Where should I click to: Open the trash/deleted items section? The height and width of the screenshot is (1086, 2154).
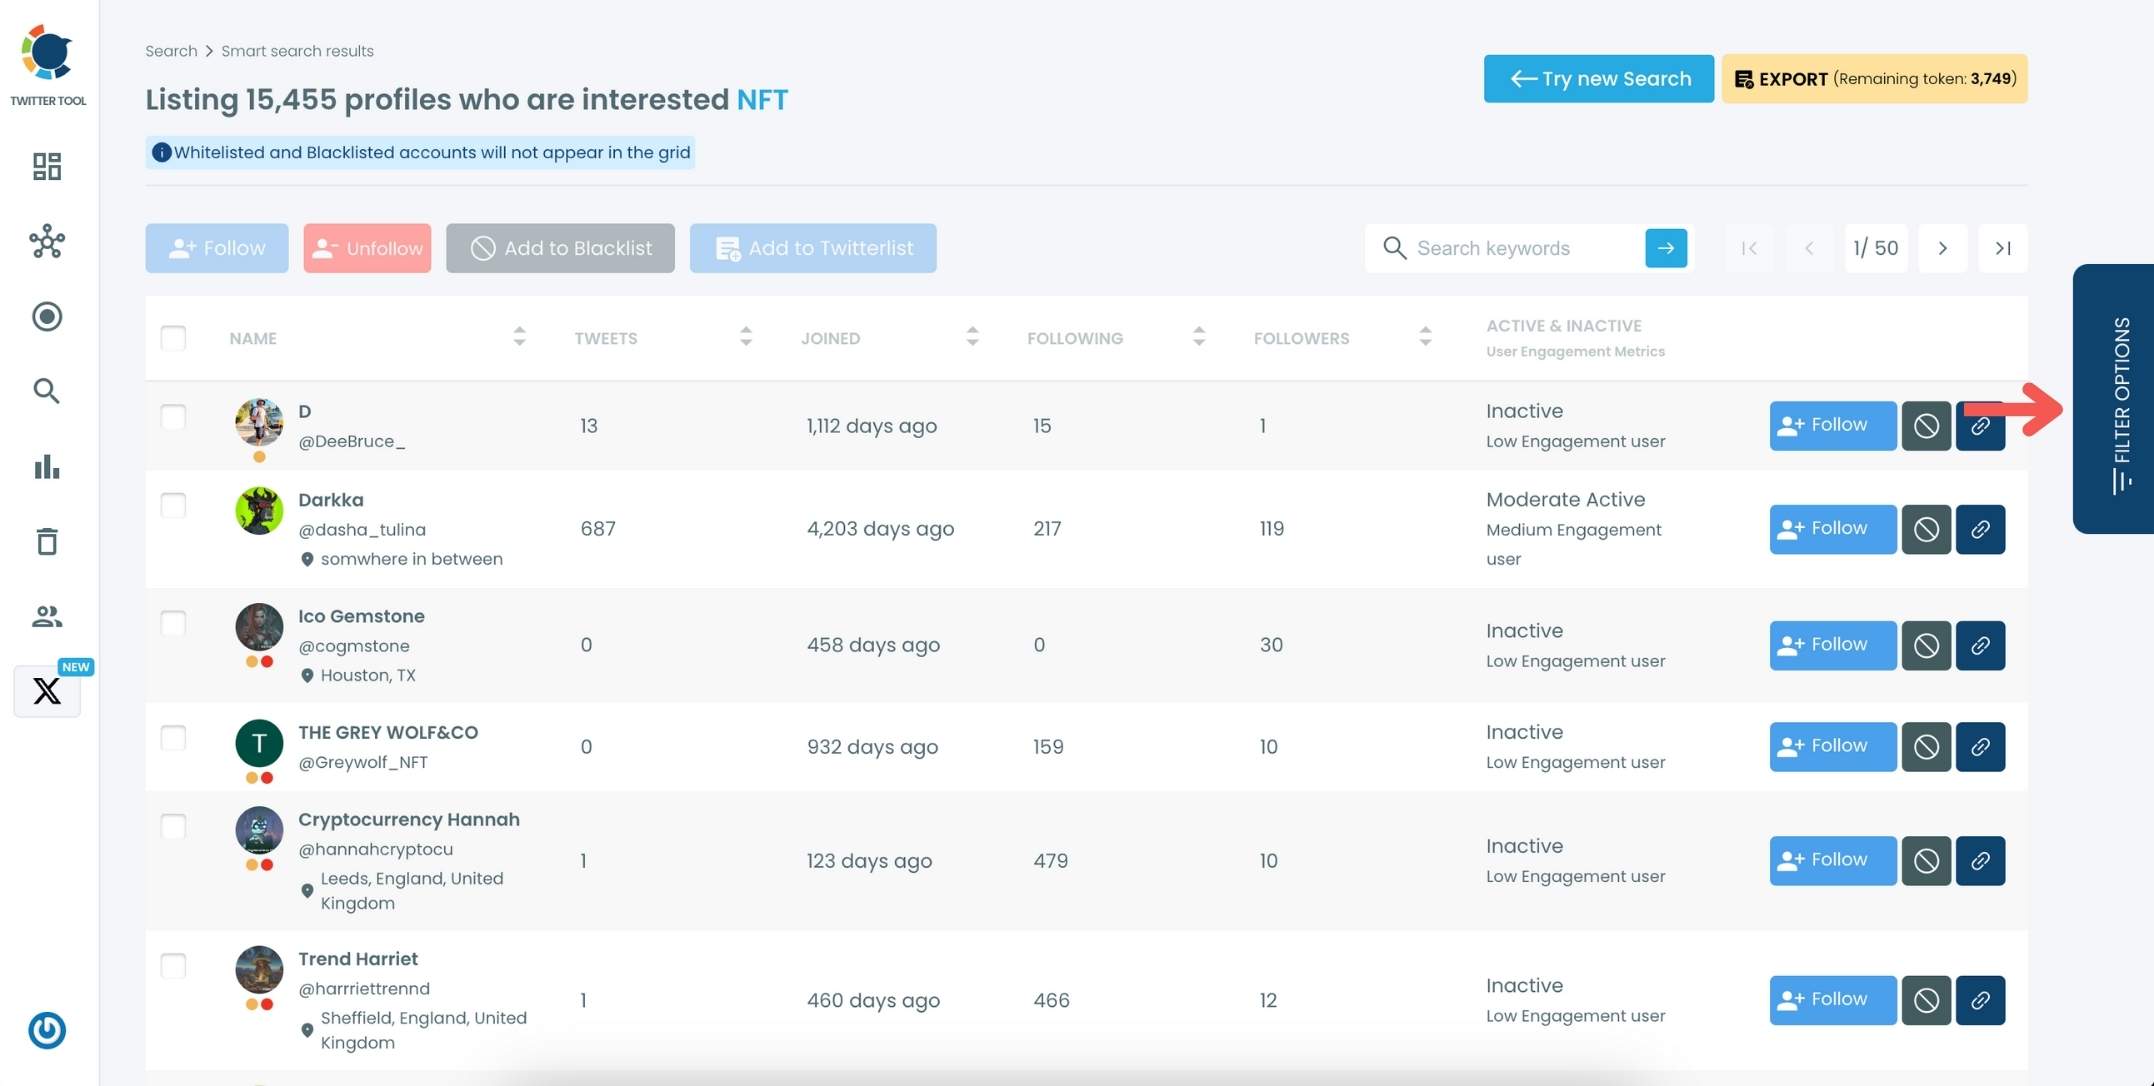tap(46, 541)
